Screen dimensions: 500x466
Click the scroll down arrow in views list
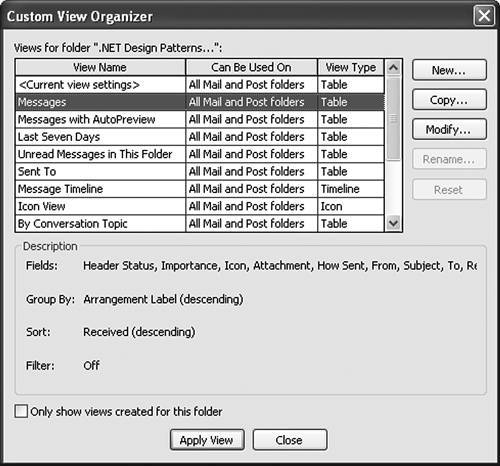[x=393, y=223]
